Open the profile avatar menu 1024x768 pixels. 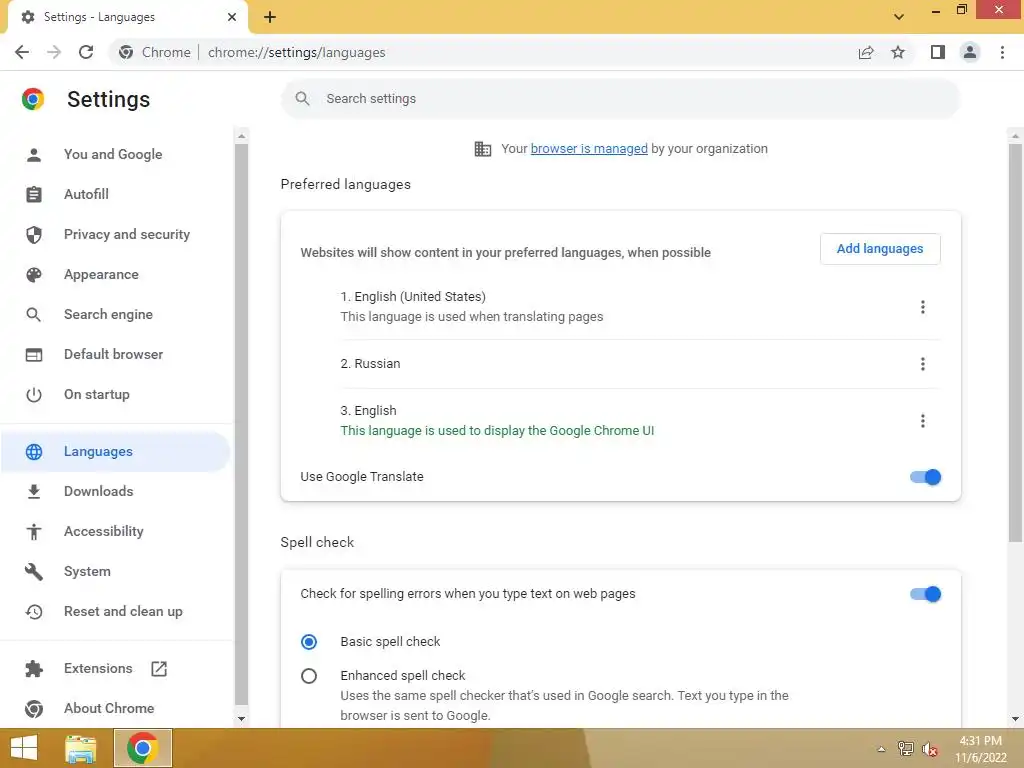pyautogui.click(x=970, y=52)
